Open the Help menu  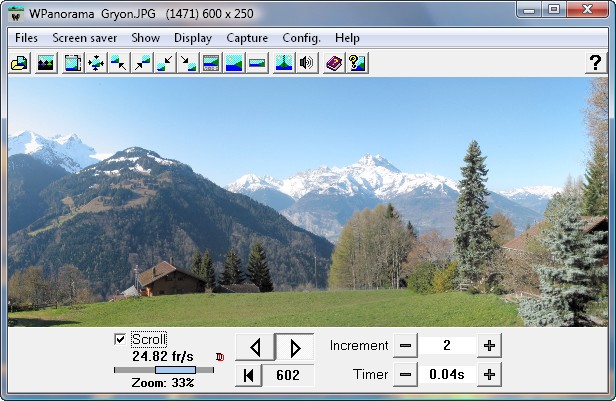347,38
